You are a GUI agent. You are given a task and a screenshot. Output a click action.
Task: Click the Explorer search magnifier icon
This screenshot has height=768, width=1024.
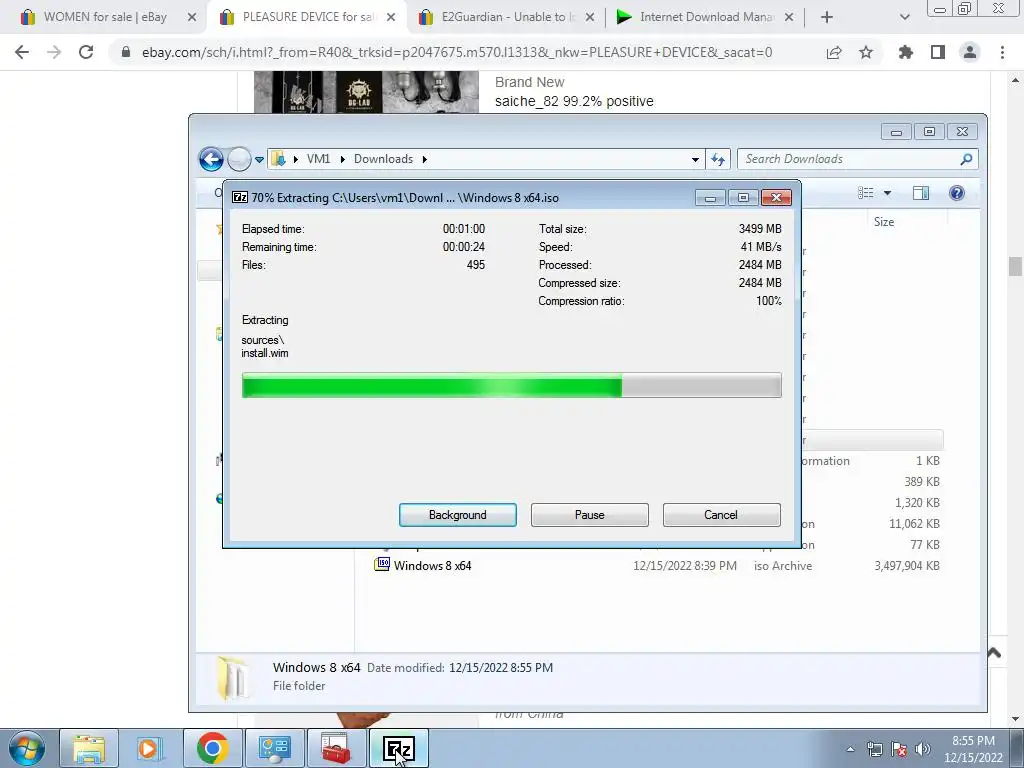pyautogui.click(x=966, y=159)
